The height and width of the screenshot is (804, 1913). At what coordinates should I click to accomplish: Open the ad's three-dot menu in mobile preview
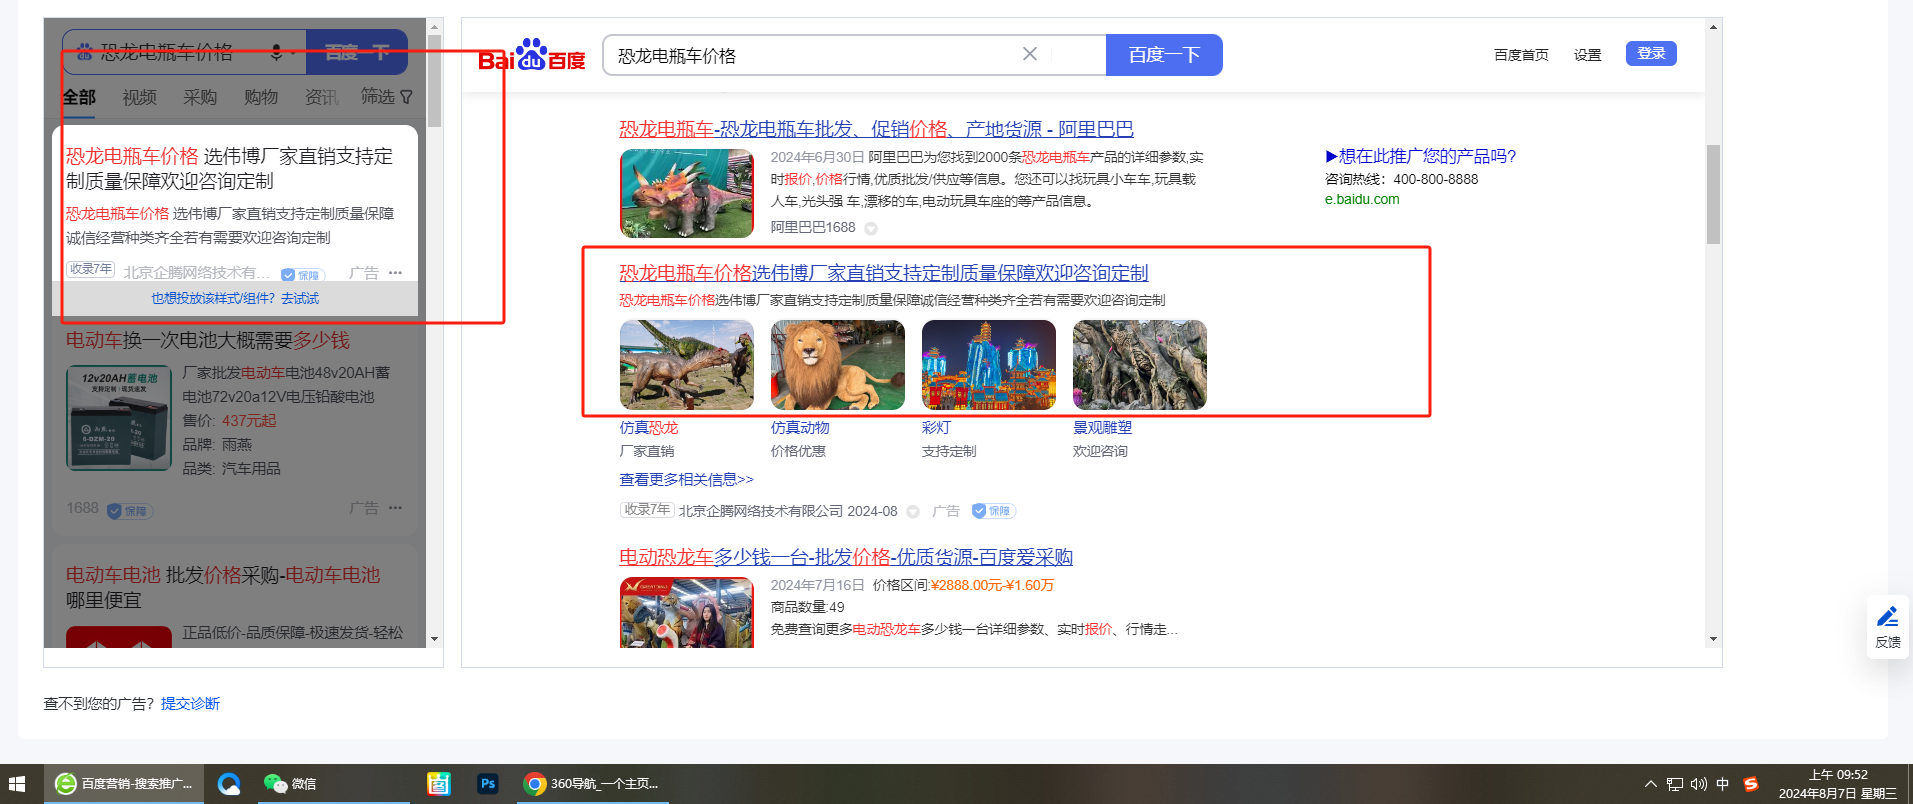395,273
